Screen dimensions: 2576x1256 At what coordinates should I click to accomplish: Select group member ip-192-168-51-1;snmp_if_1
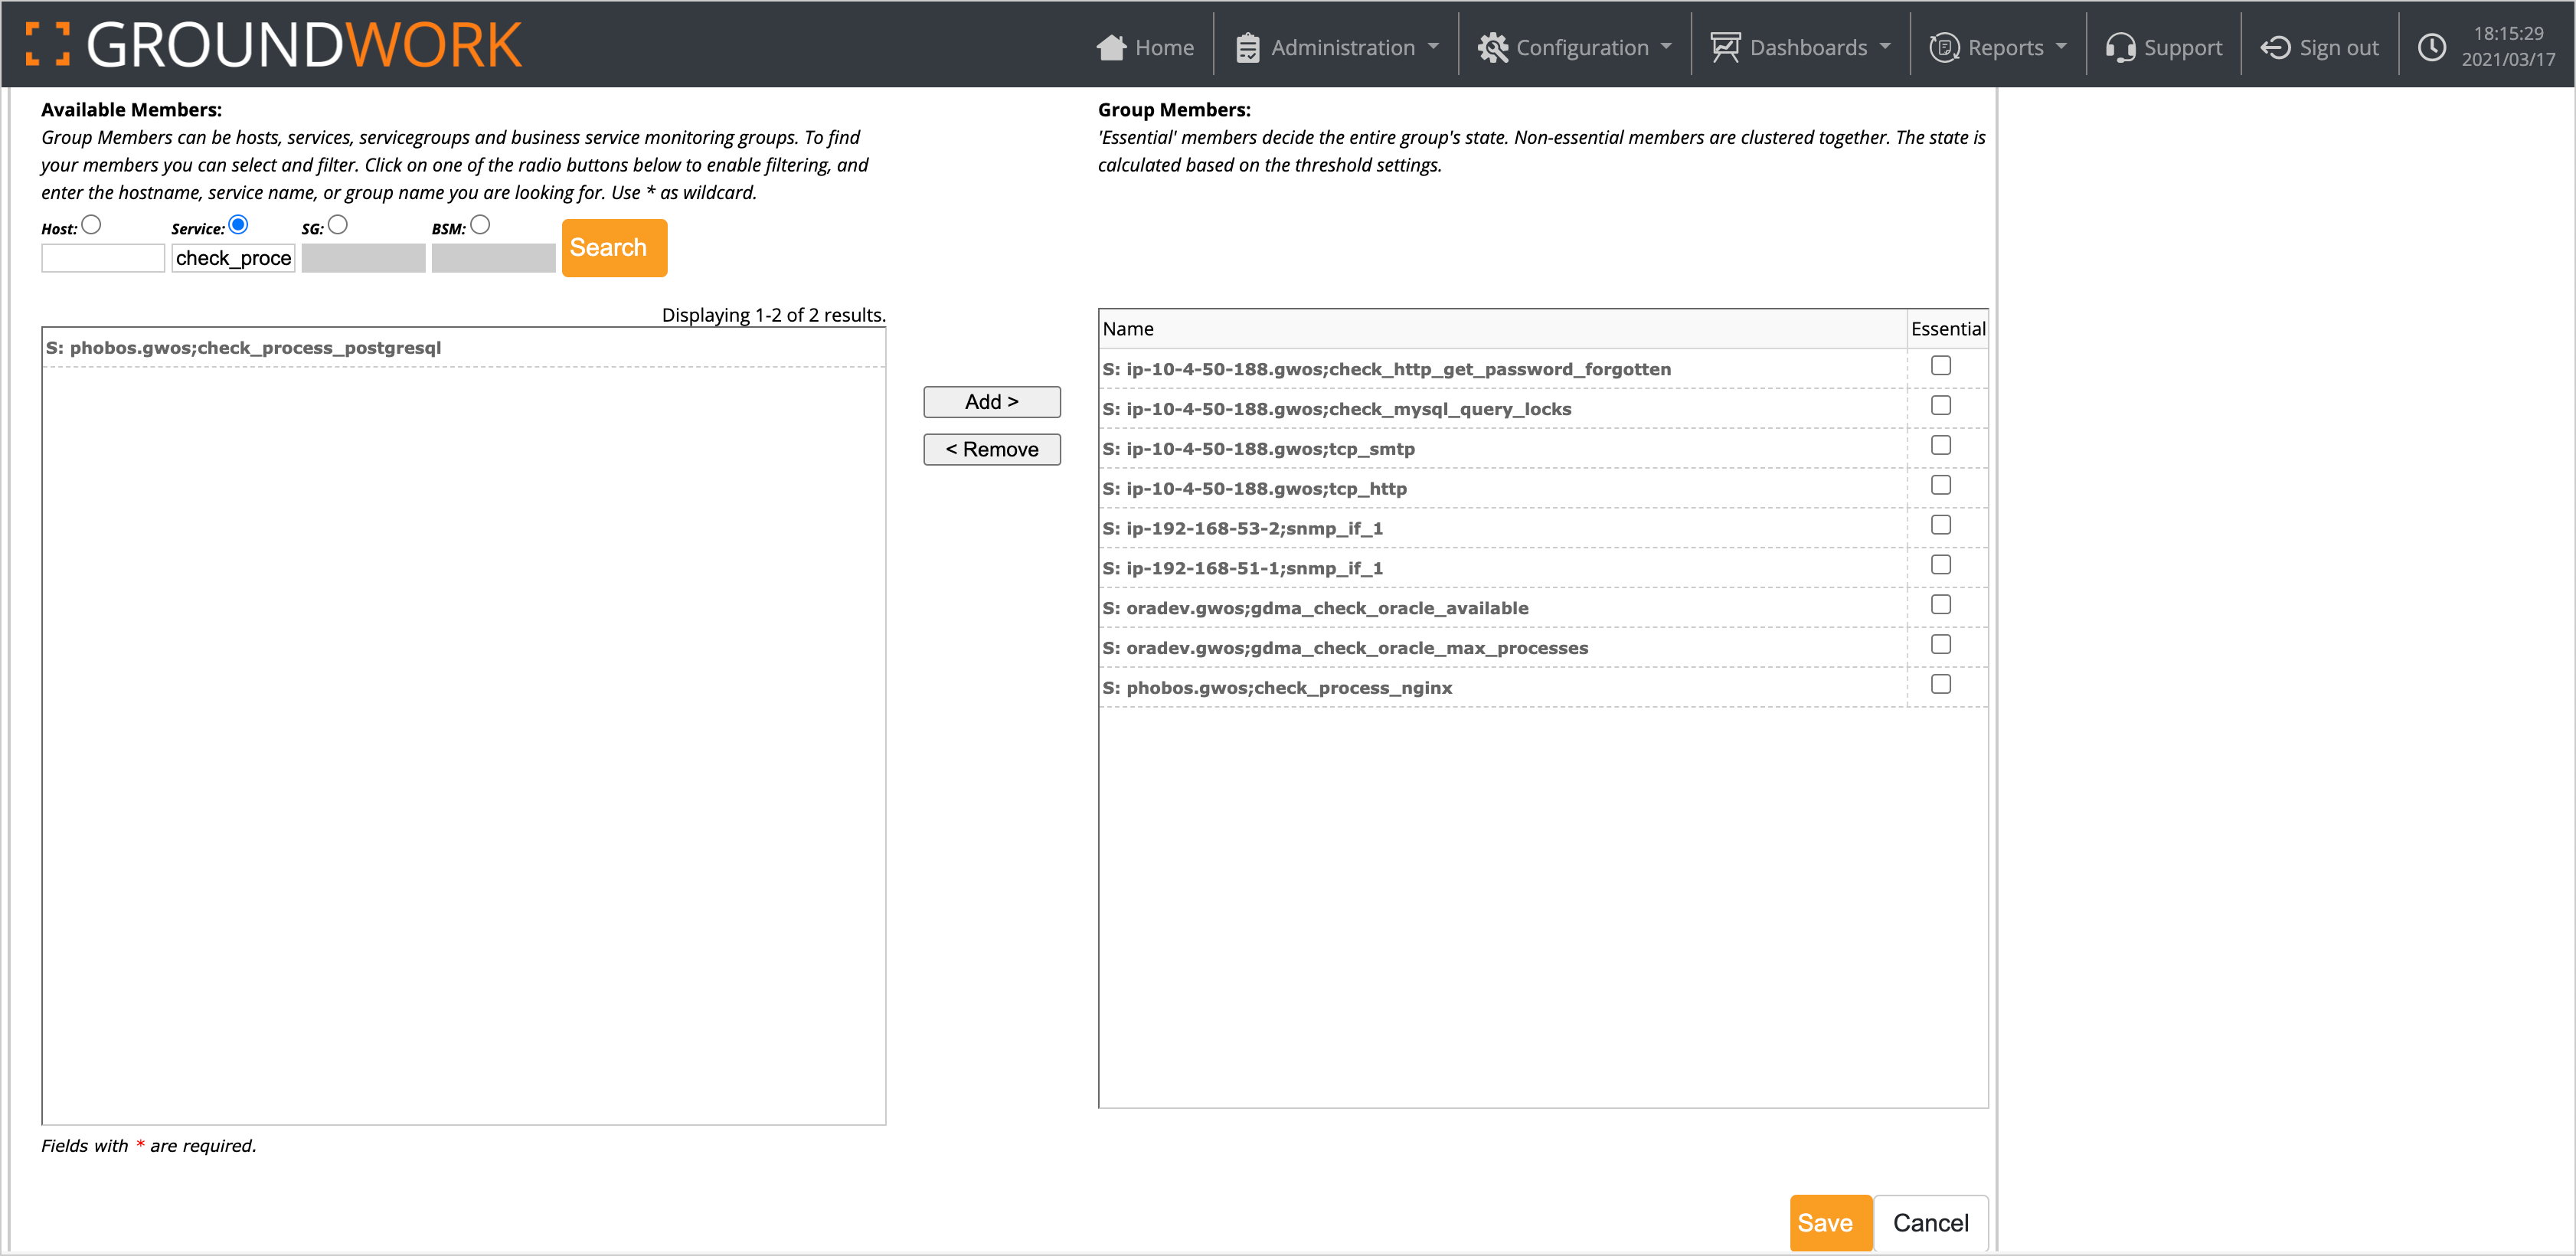click(1503, 568)
